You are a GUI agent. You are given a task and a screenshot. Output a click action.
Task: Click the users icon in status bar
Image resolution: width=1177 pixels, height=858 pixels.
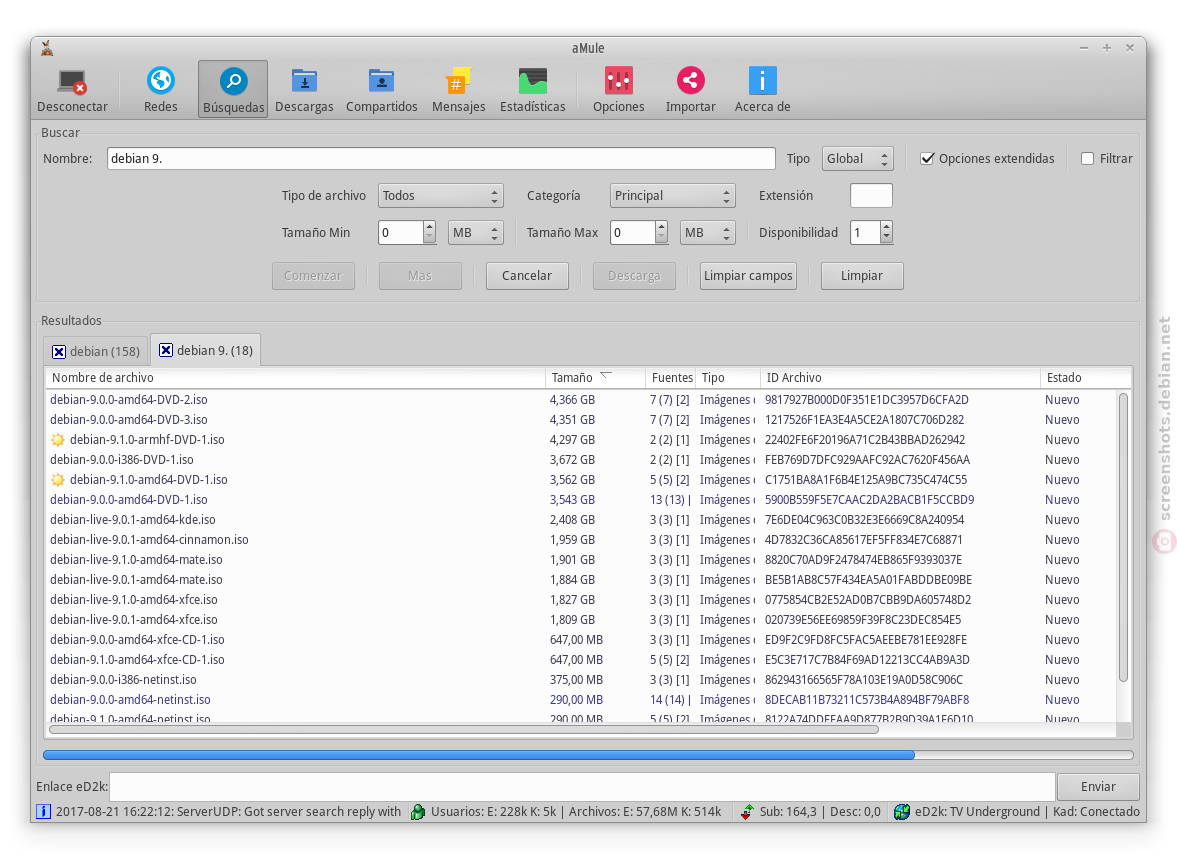(x=418, y=811)
